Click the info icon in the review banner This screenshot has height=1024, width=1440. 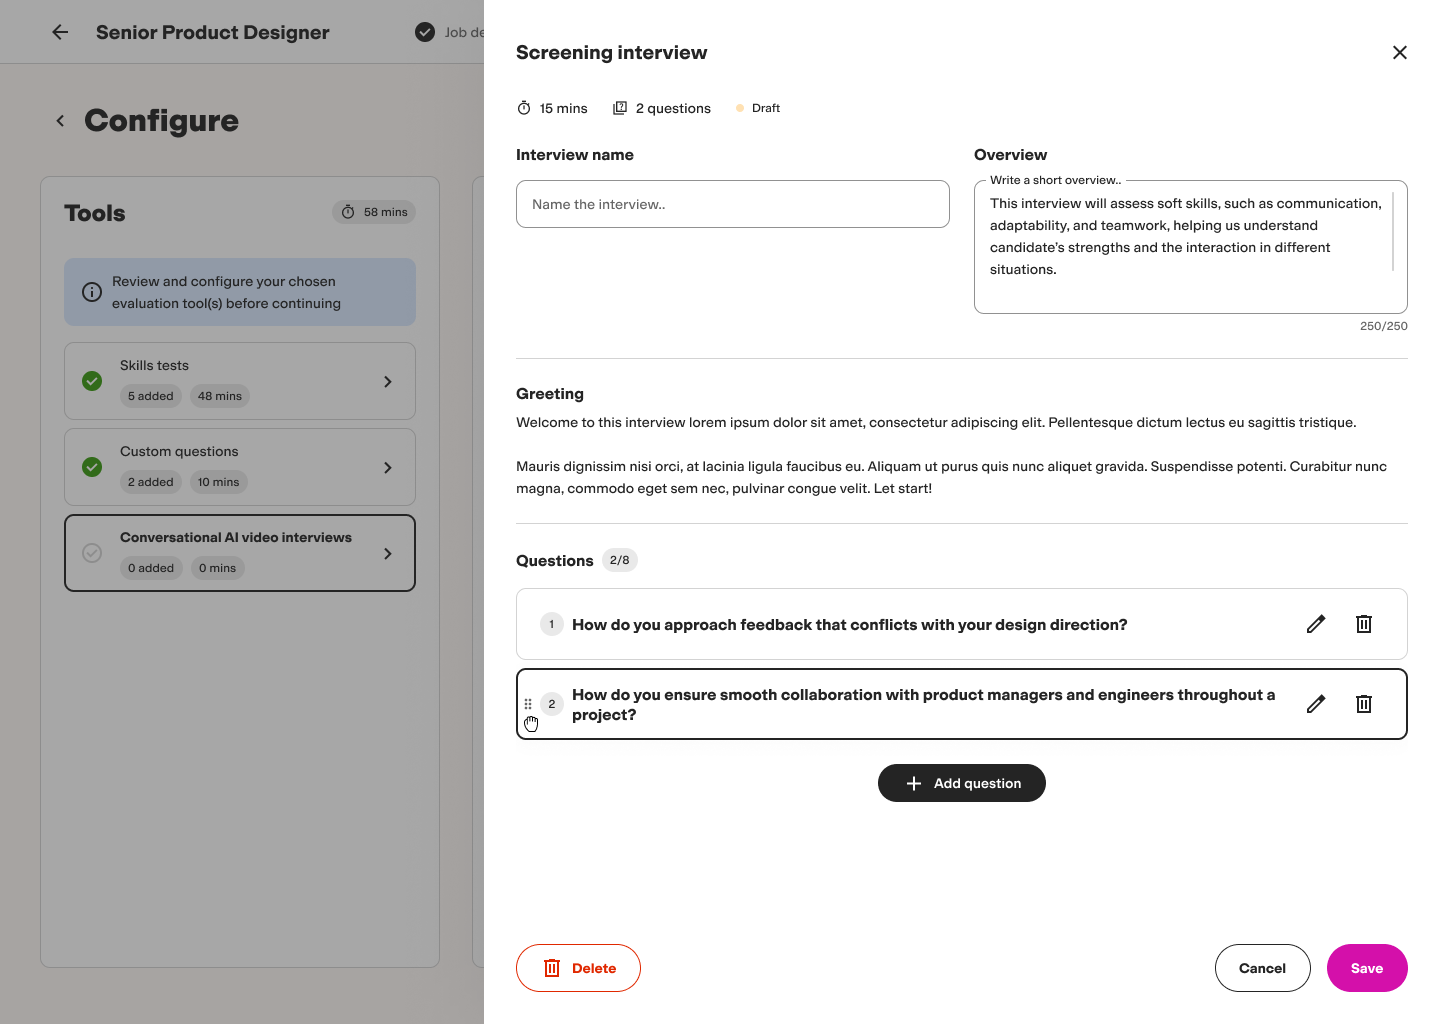(x=92, y=292)
